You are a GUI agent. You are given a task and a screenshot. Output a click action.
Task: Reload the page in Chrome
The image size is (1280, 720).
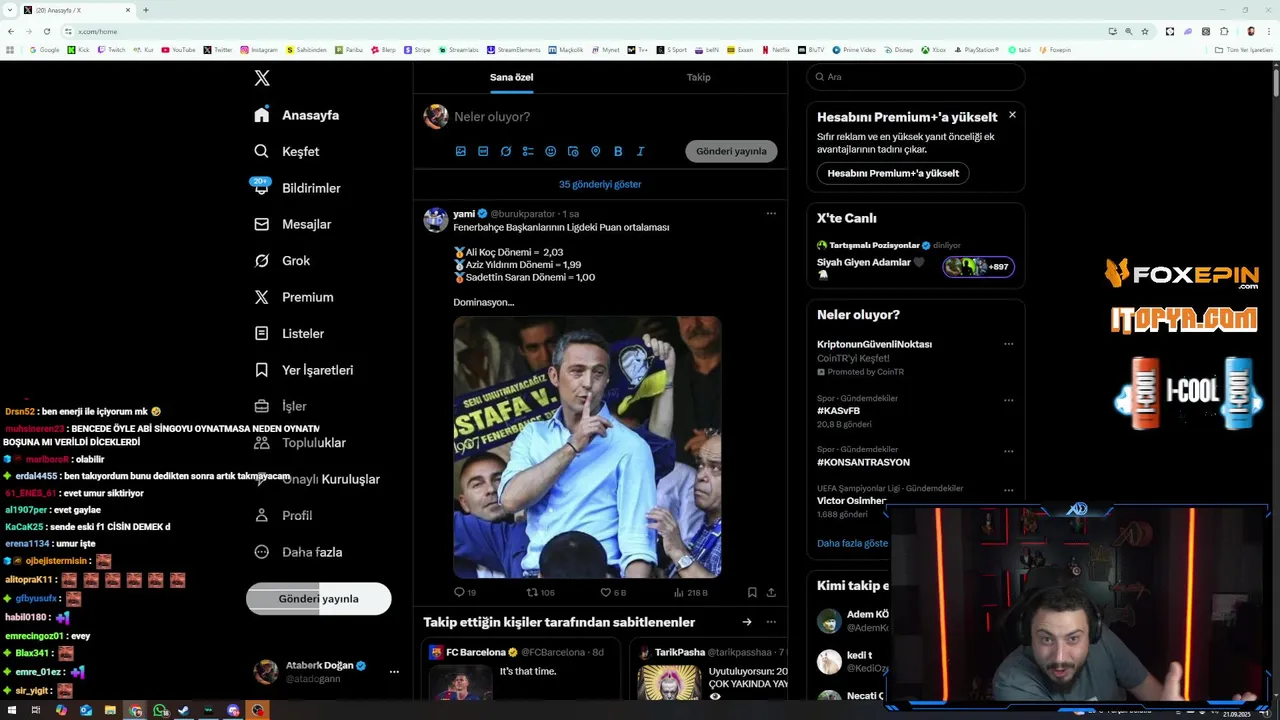coord(46,31)
